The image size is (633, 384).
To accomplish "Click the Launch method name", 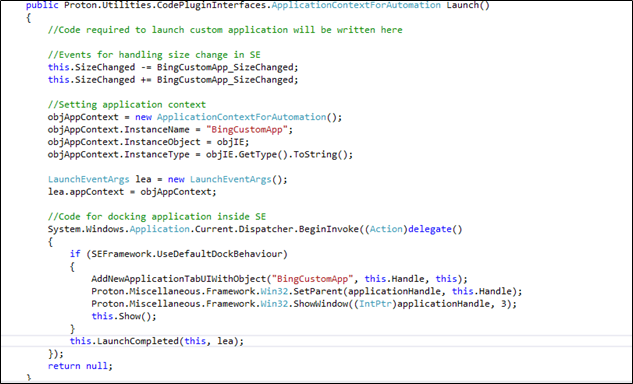I will [x=462, y=5].
